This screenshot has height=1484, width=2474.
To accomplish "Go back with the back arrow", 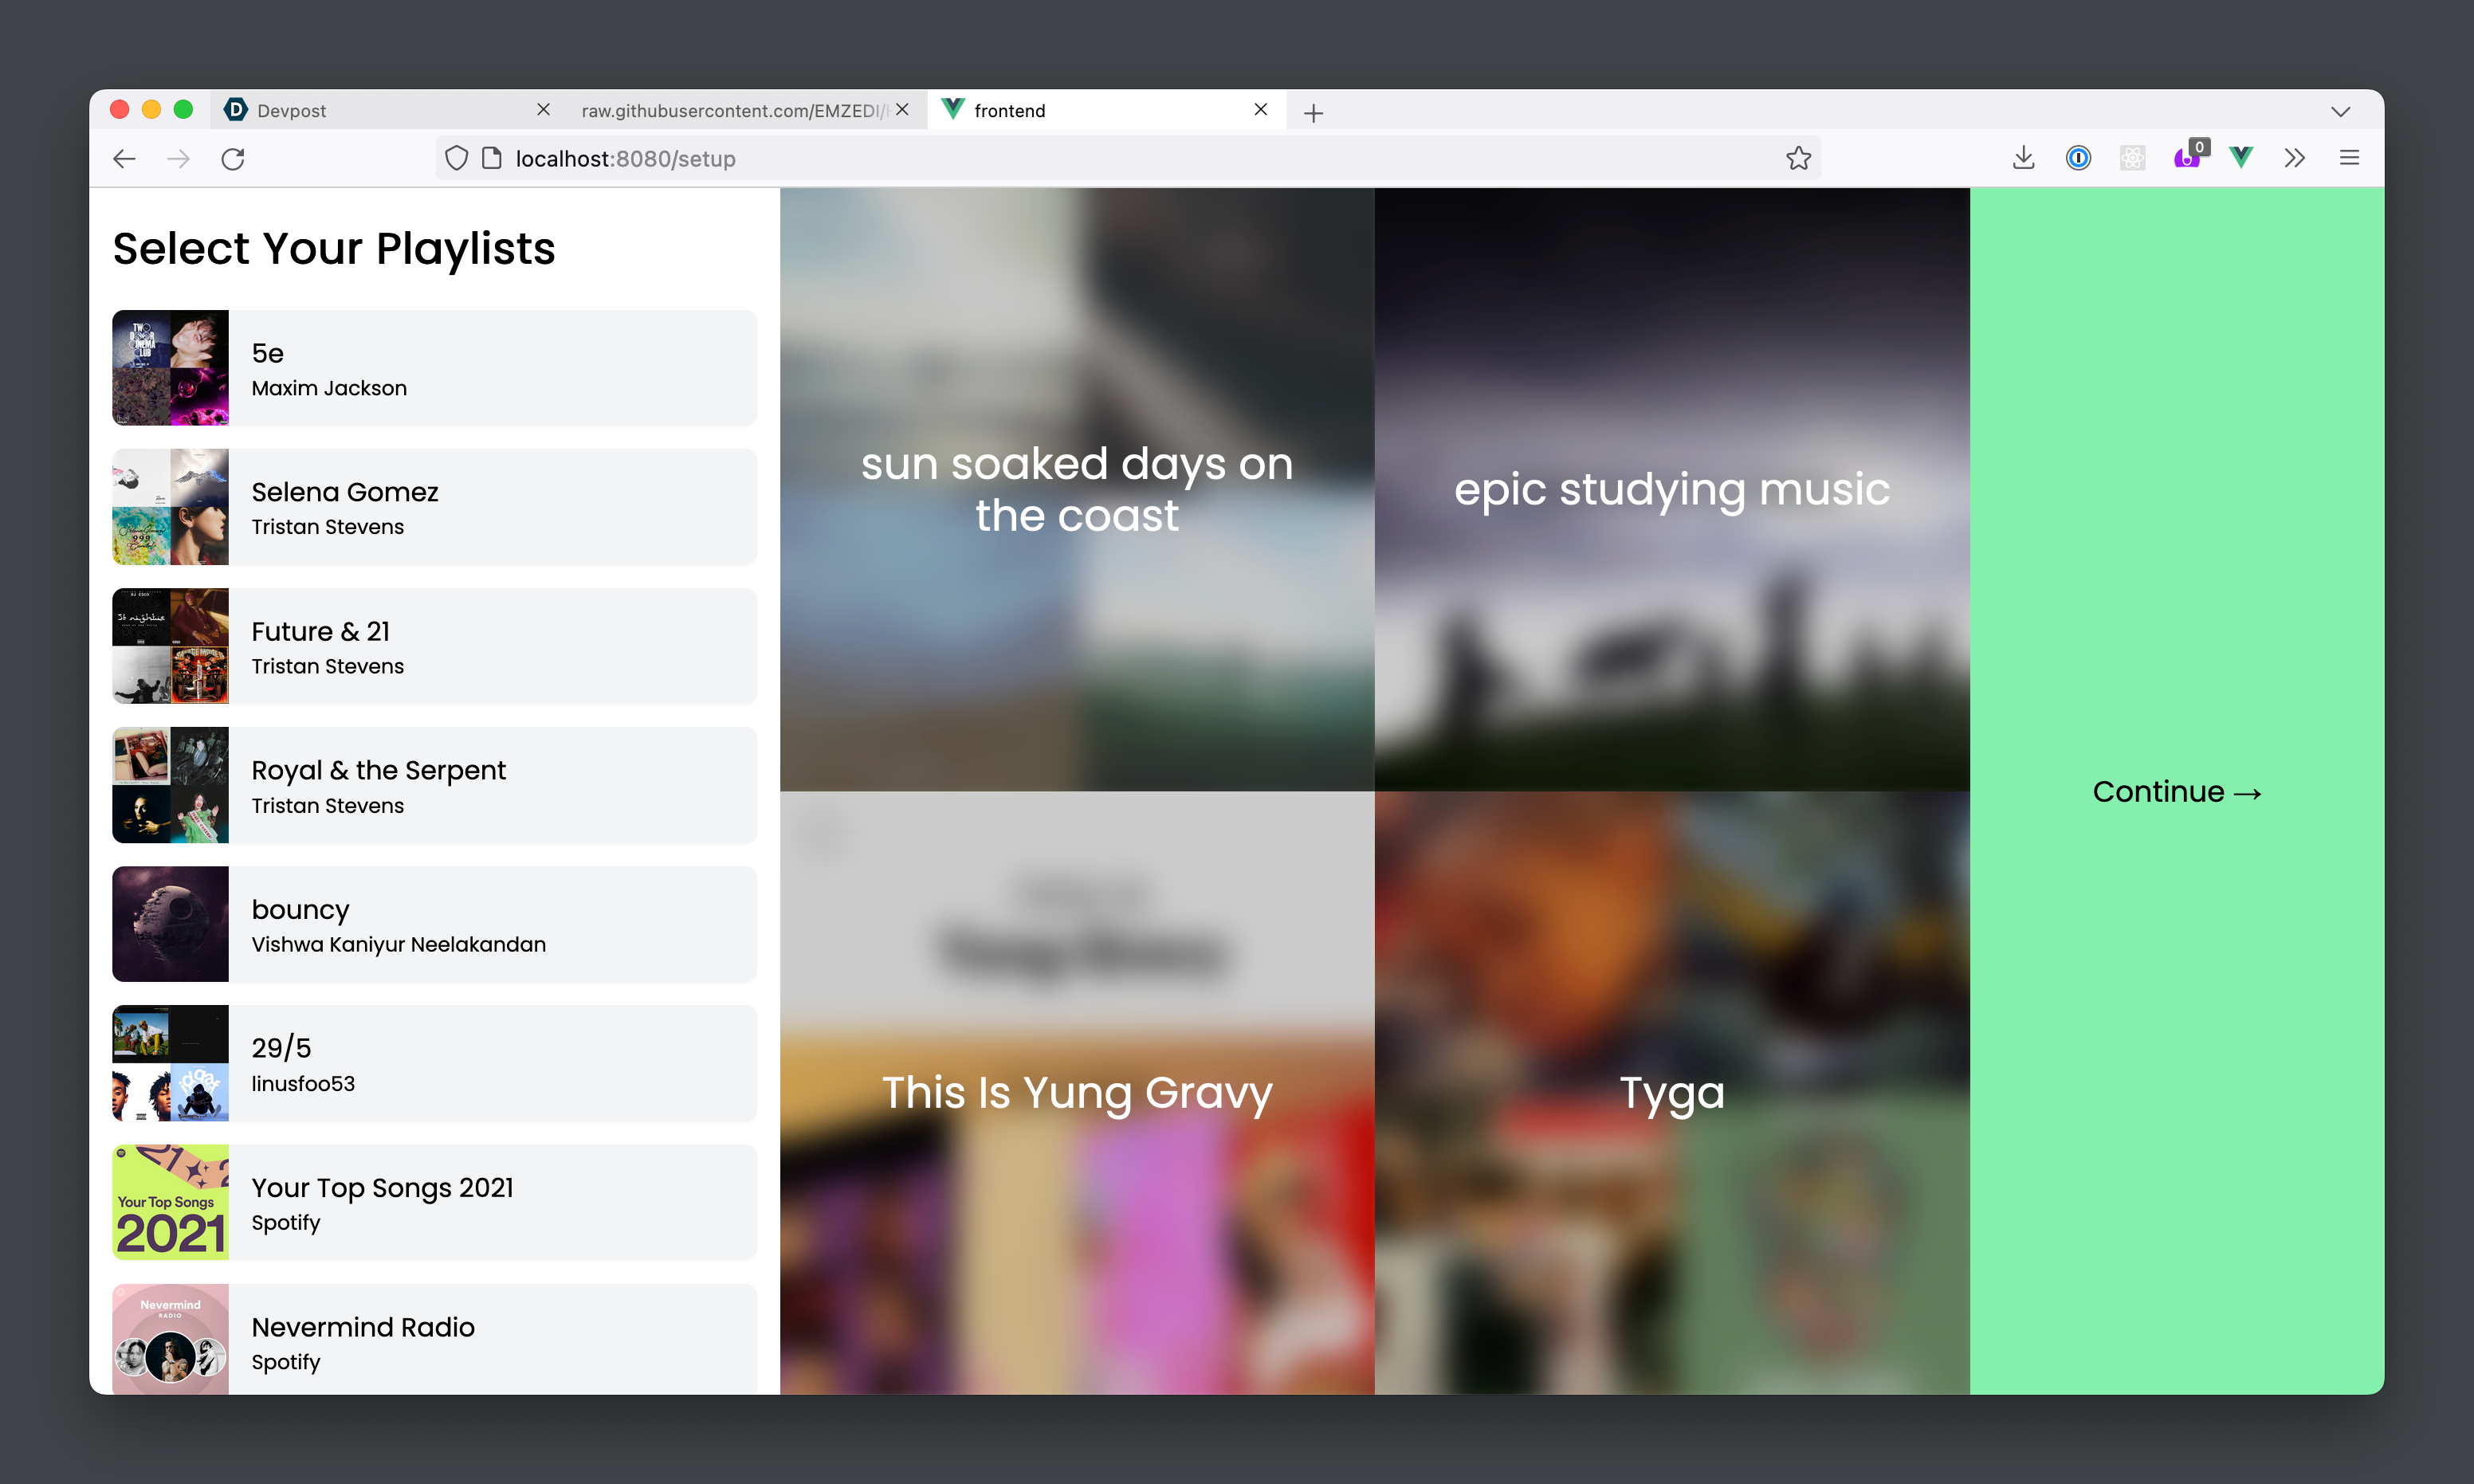I will (124, 159).
